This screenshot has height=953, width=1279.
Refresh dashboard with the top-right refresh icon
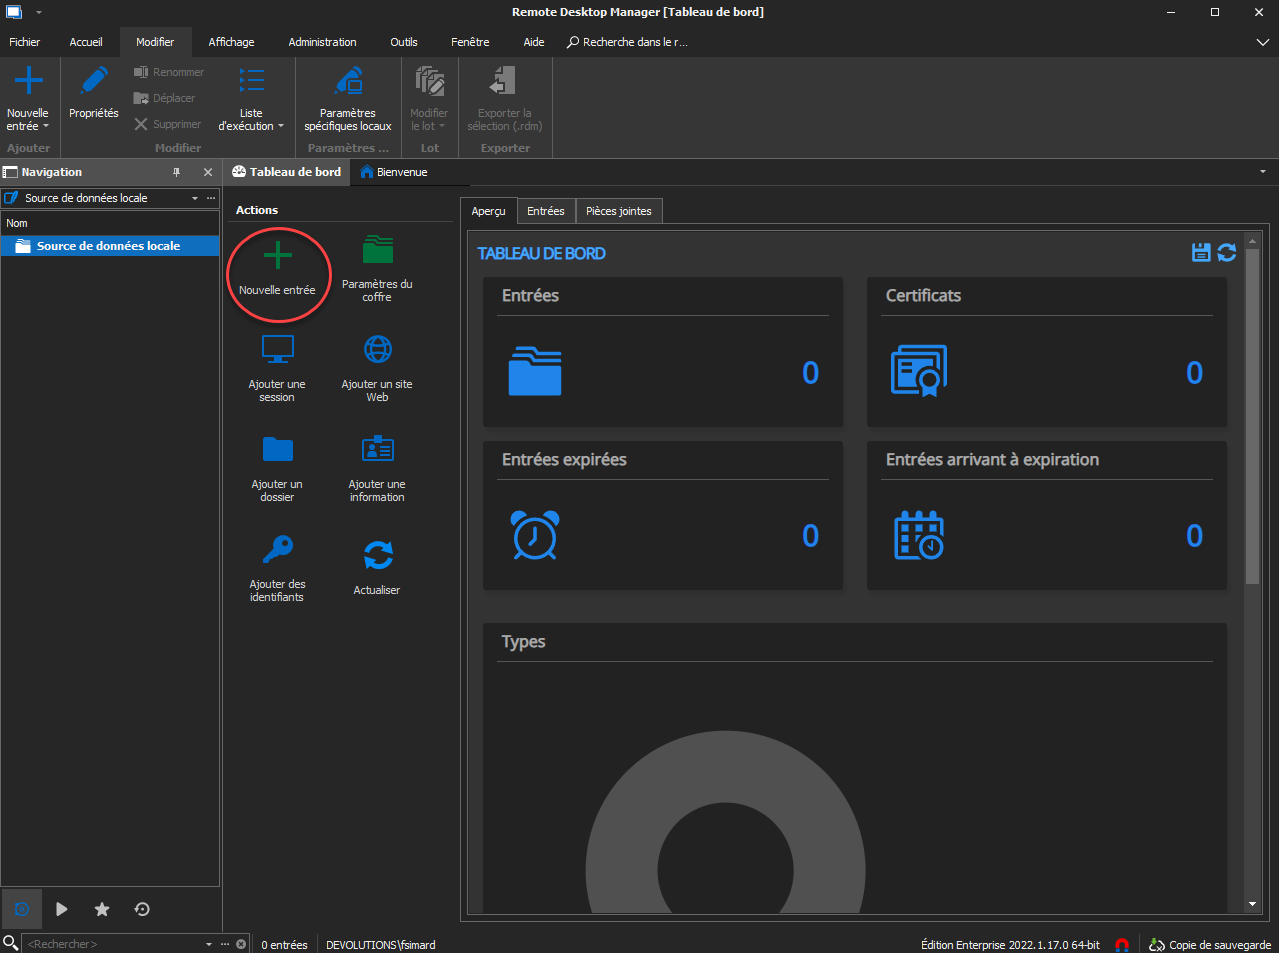(x=1227, y=253)
